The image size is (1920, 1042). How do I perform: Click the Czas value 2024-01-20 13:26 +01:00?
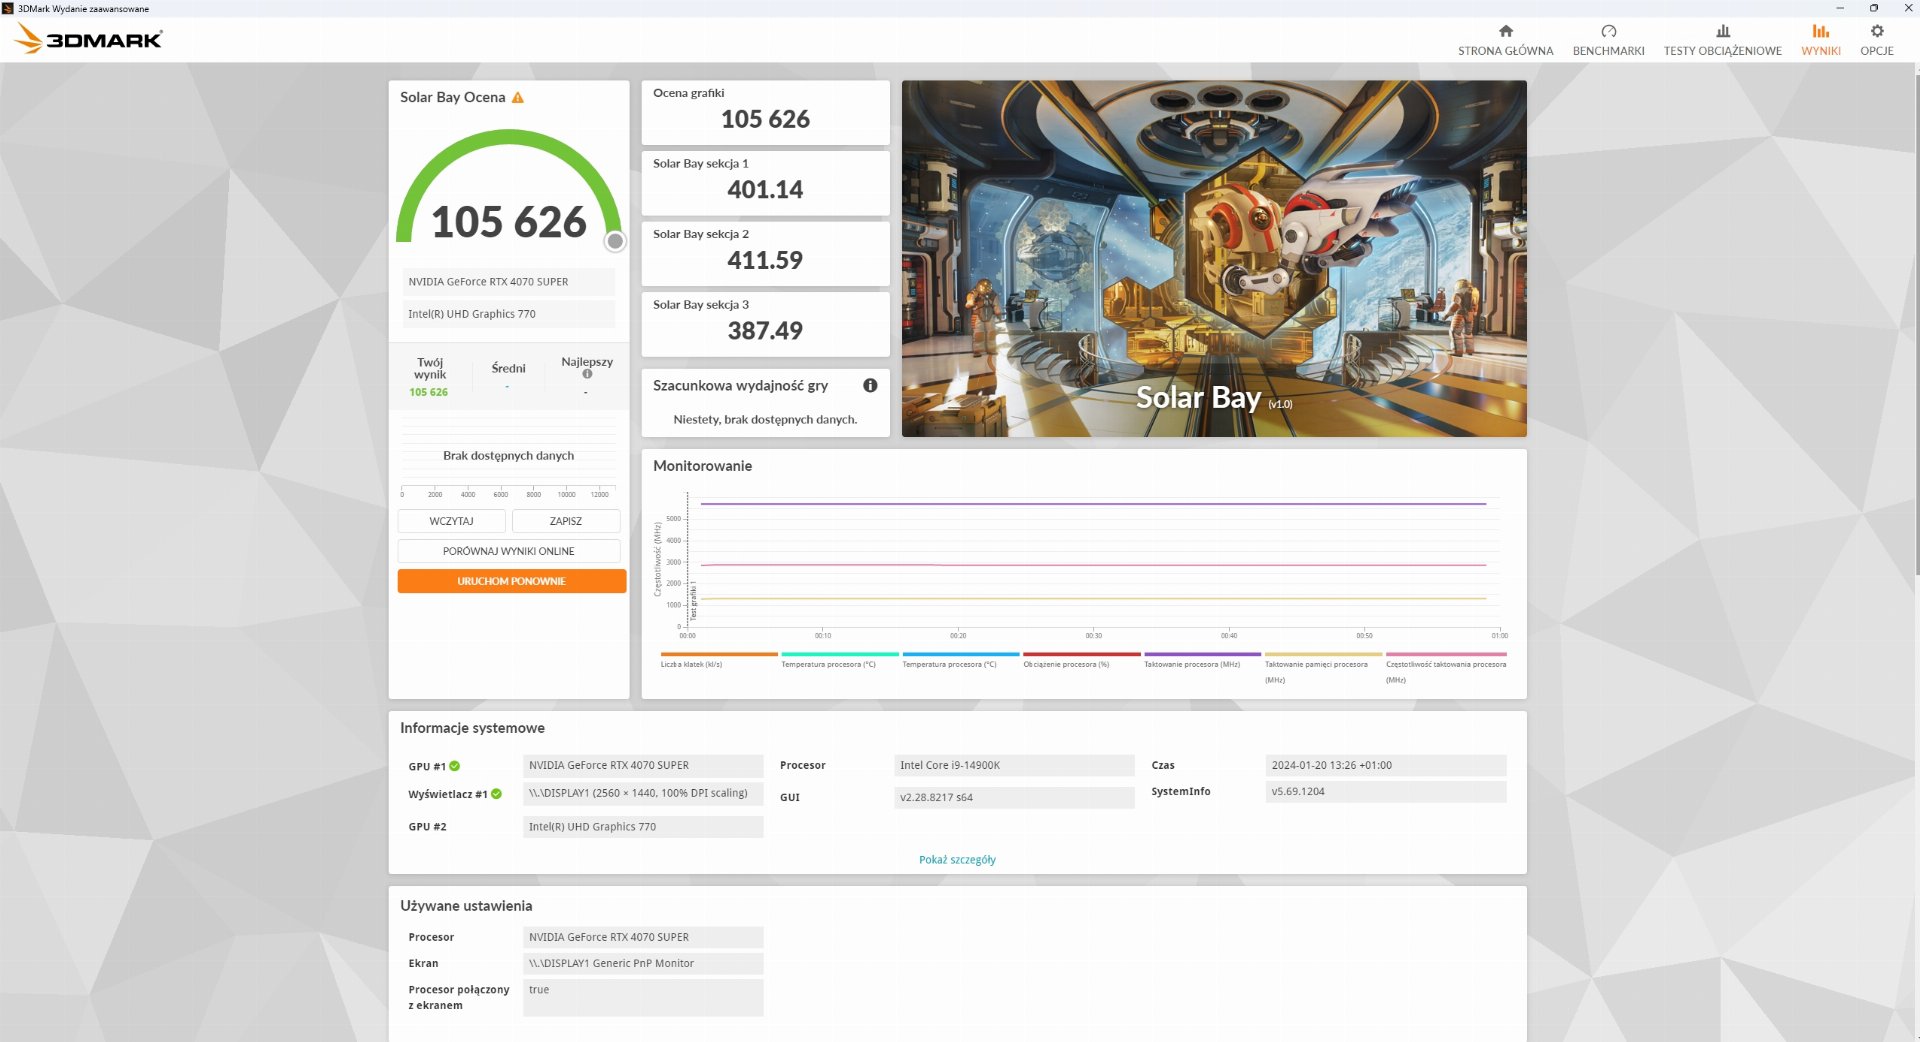[x=1385, y=766]
